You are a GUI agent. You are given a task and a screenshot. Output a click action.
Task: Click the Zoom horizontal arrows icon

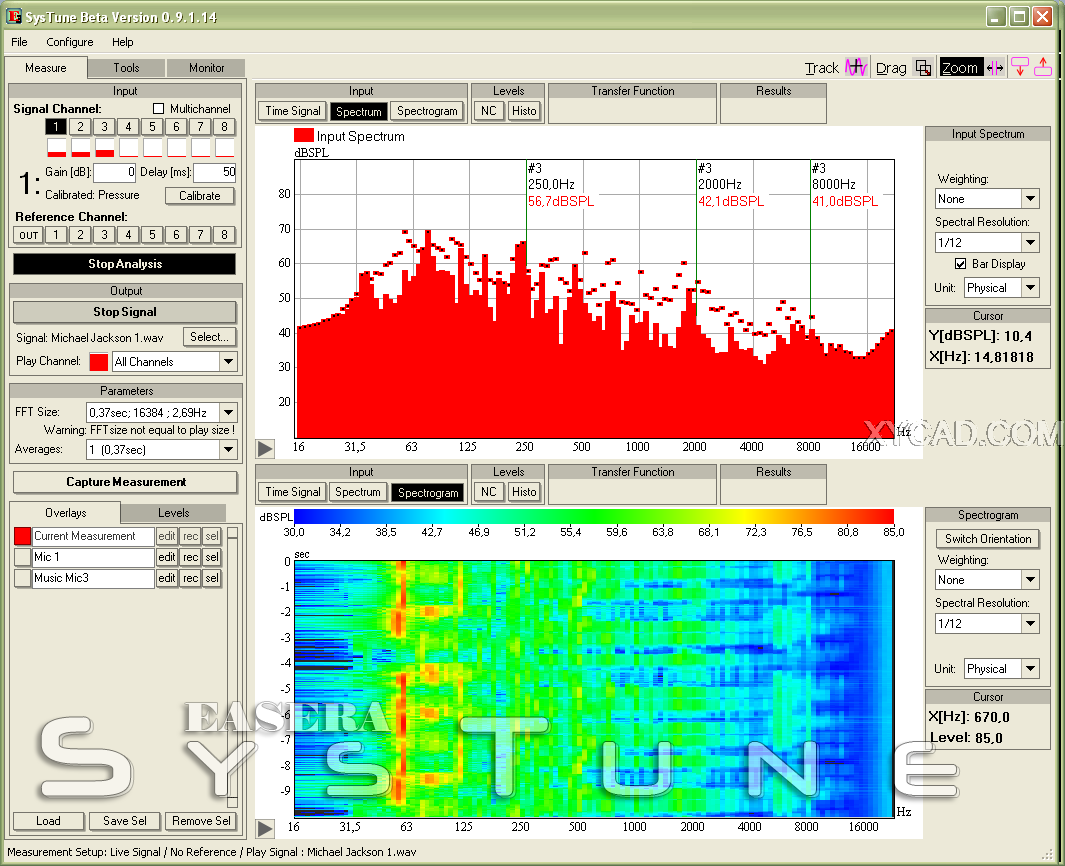995,67
